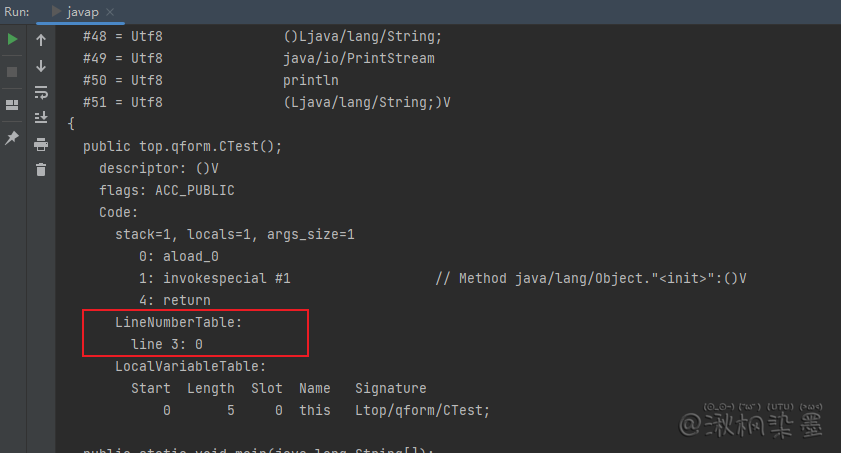The height and width of the screenshot is (453, 841).
Task: Go up the stack trace arrow
Action: point(41,40)
